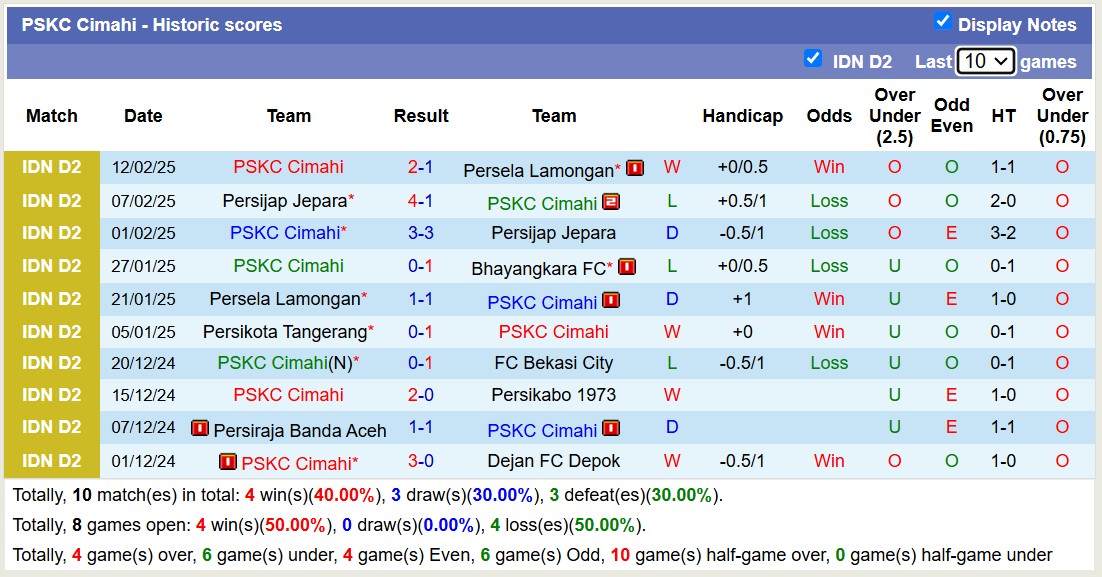1102x577 pixels.
Task: Click the Persikota Tangerang team link
Action: (285, 332)
